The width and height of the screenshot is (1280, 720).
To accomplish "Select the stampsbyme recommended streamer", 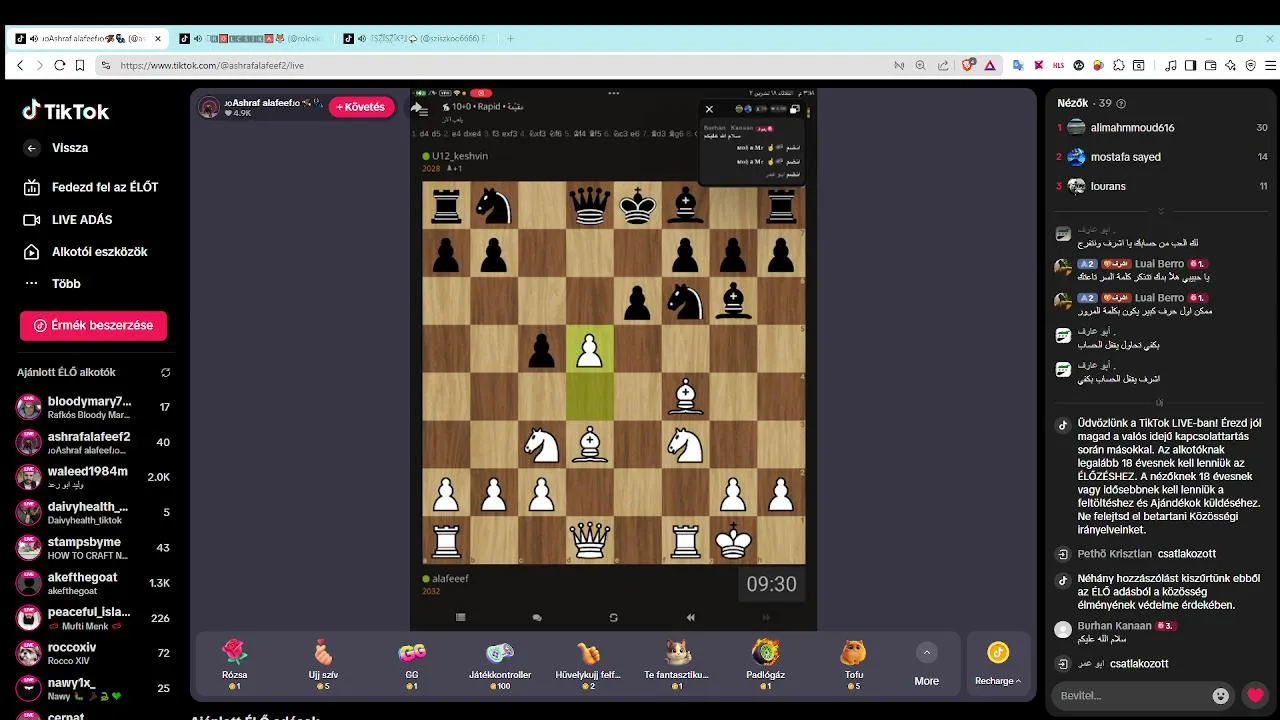I will [x=93, y=548].
